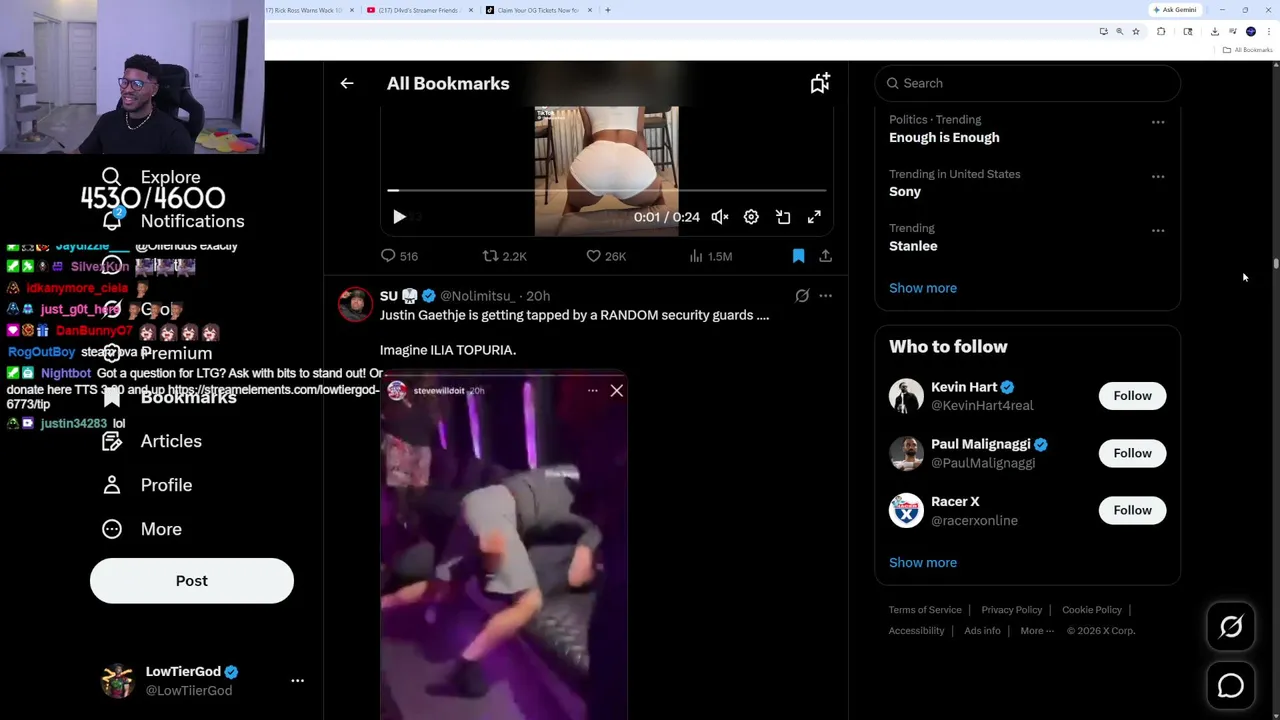This screenshot has width=1280, height=720.
Task: Open Privacy Policy link
Action: tap(1011, 610)
